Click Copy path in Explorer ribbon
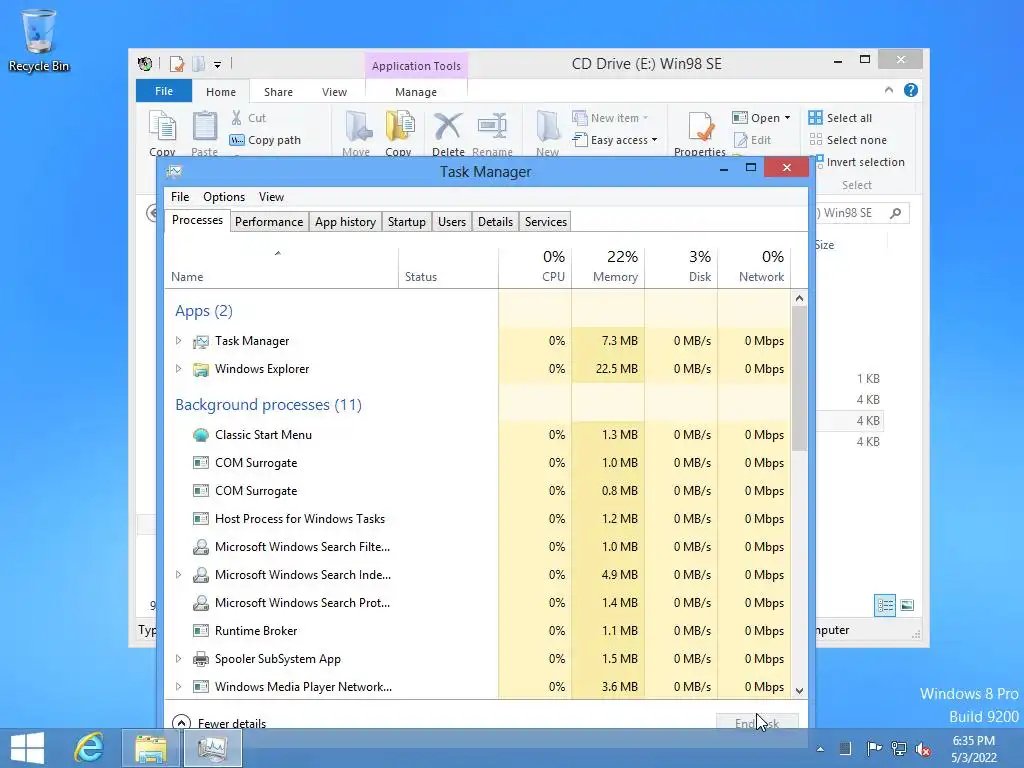The image size is (1024, 768). (x=265, y=140)
